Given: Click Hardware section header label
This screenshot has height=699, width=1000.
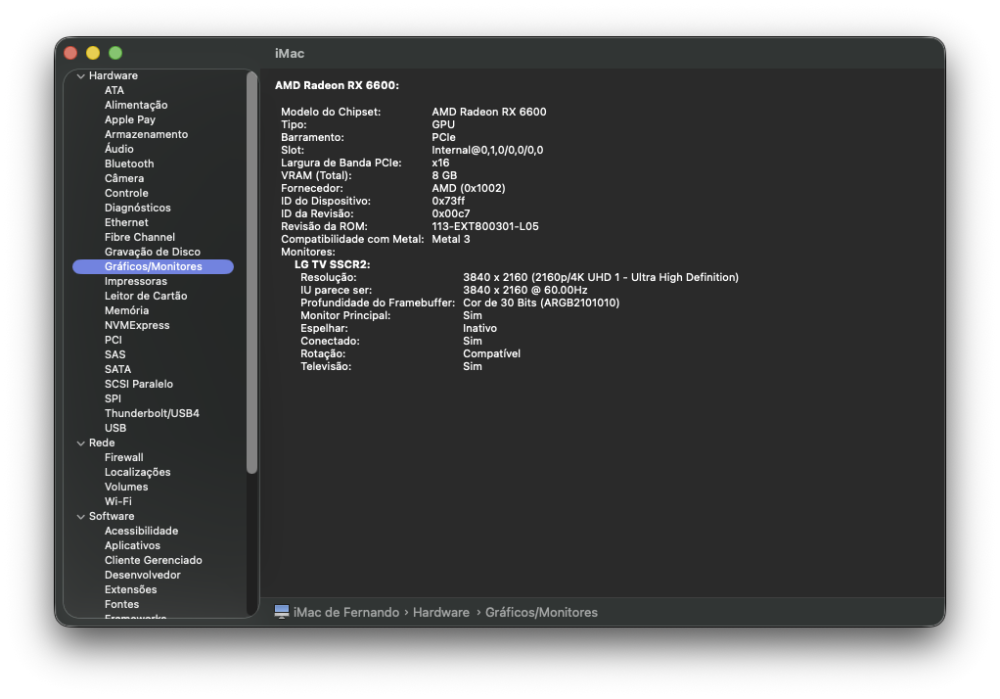Looking at the screenshot, I should click(x=114, y=75).
